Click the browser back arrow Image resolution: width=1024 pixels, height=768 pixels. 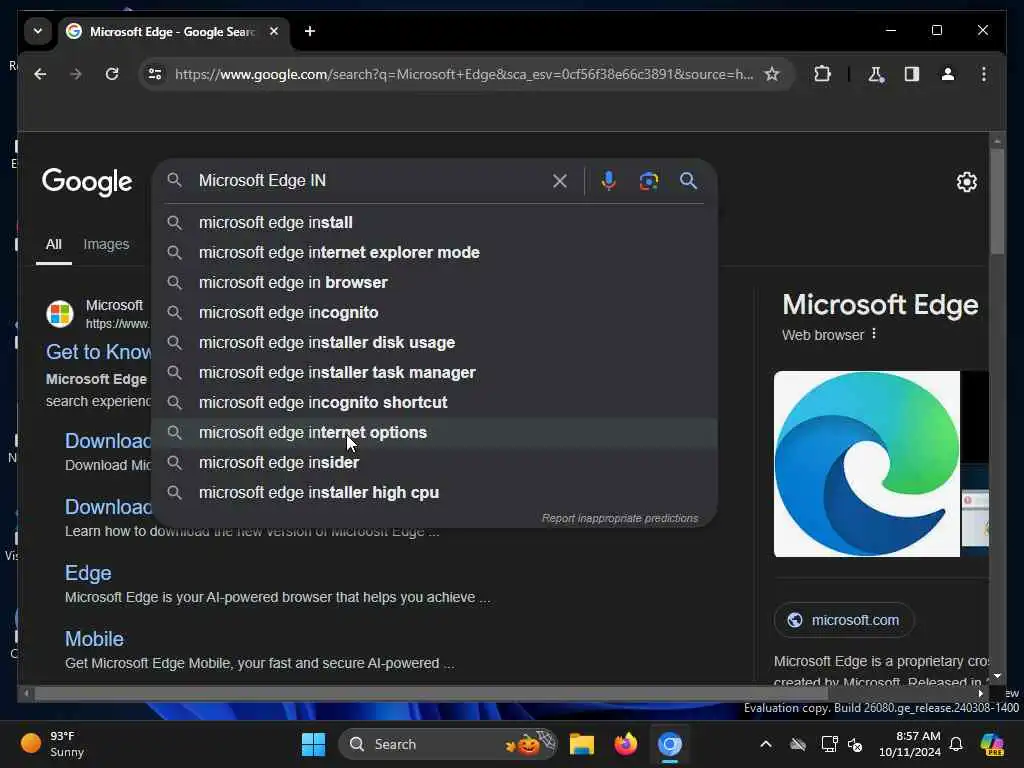(x=40, y=74)
